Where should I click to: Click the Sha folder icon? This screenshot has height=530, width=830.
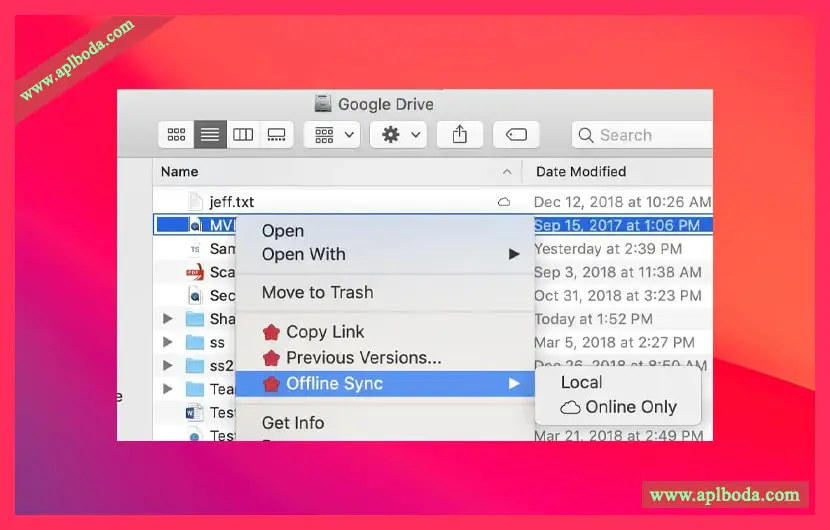(195, 319)
